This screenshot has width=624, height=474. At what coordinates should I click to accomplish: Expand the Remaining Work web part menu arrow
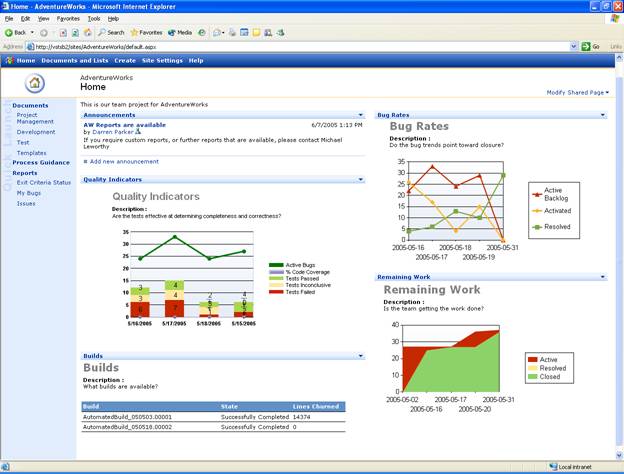[603, 277]
